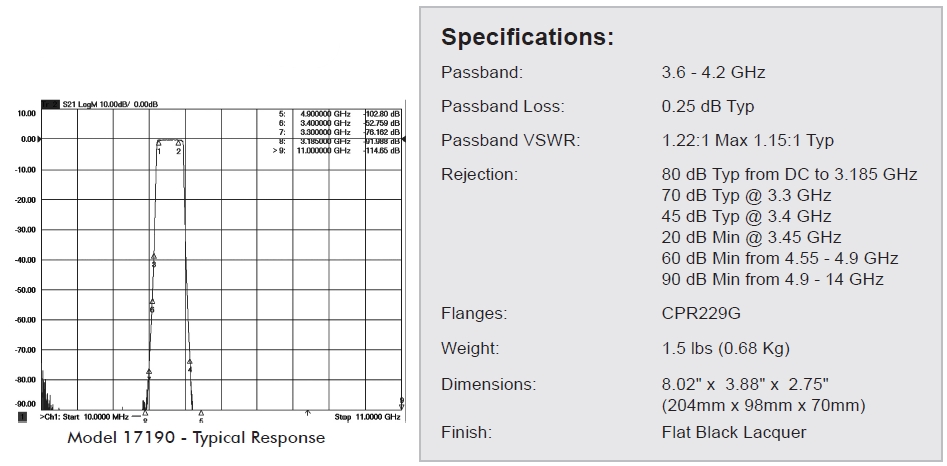Viewport: 947px width, 466px height.
Task: Click the Specifications heading
Action: [527, 39]
